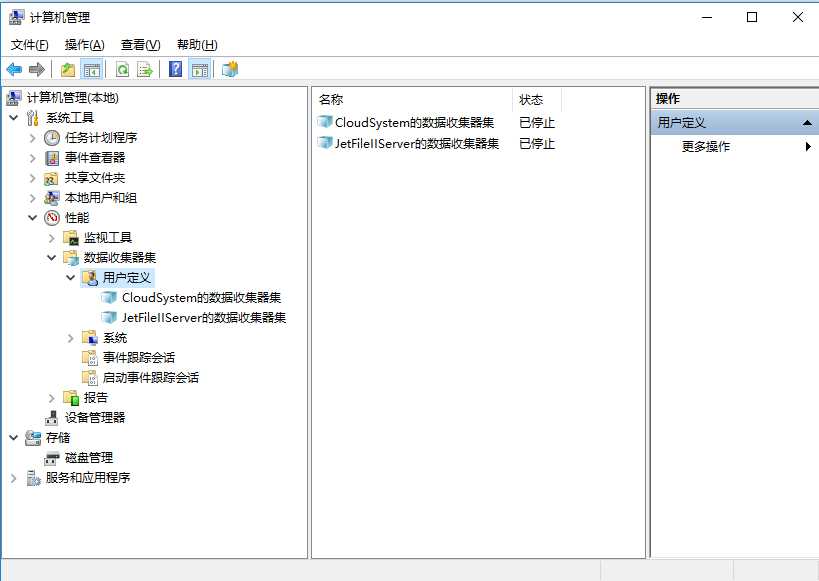Expand the 共享文件夹 tree node

click(x=32, y=178)
